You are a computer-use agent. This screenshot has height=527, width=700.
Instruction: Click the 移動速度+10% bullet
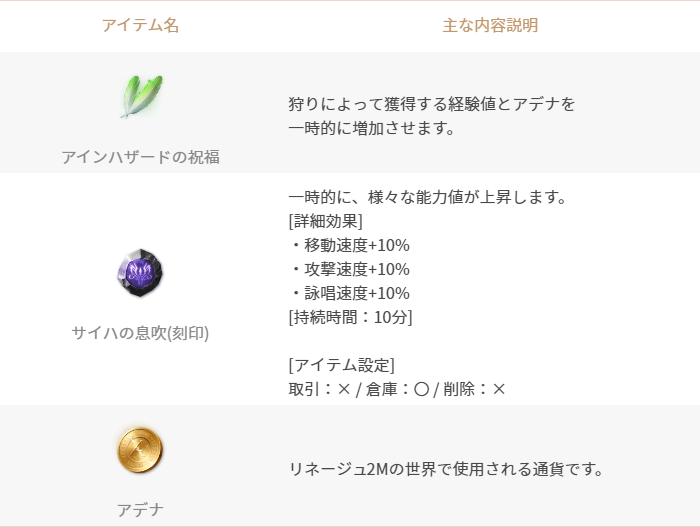pos(350,245)
